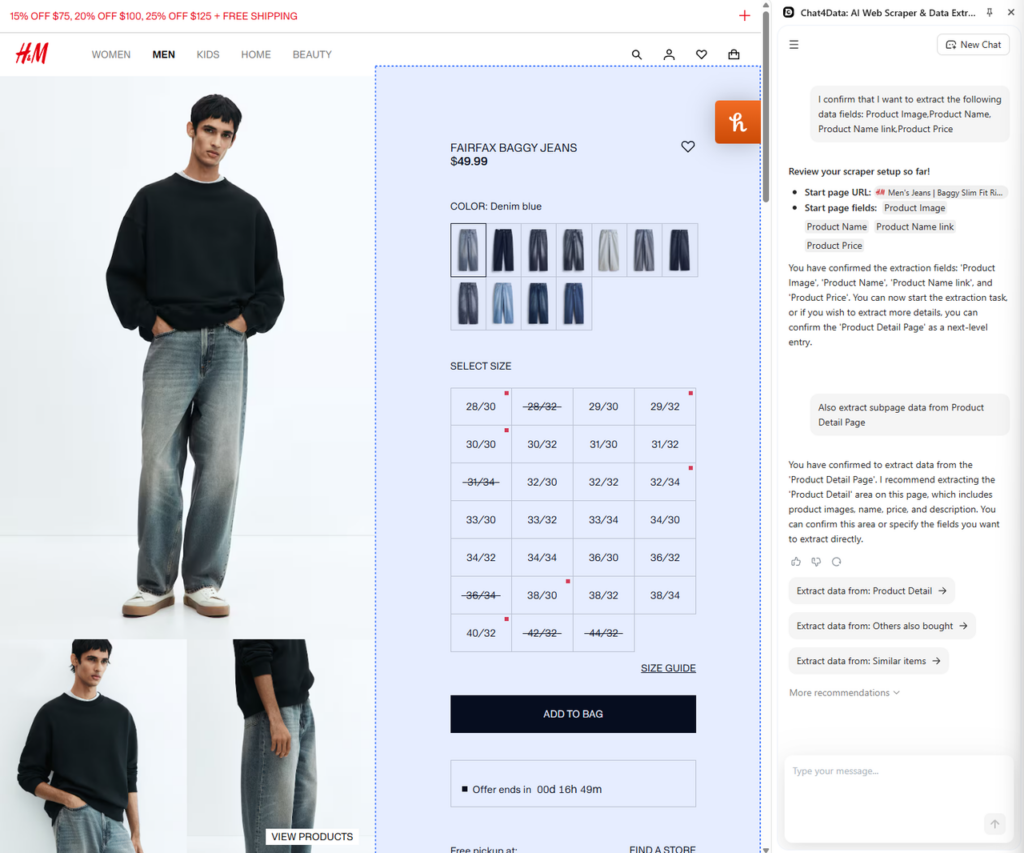Viewport: 1024px width, 853px height.
Task: Open the Chat4Data hamburger menu
Action: [x=794, y=45]
